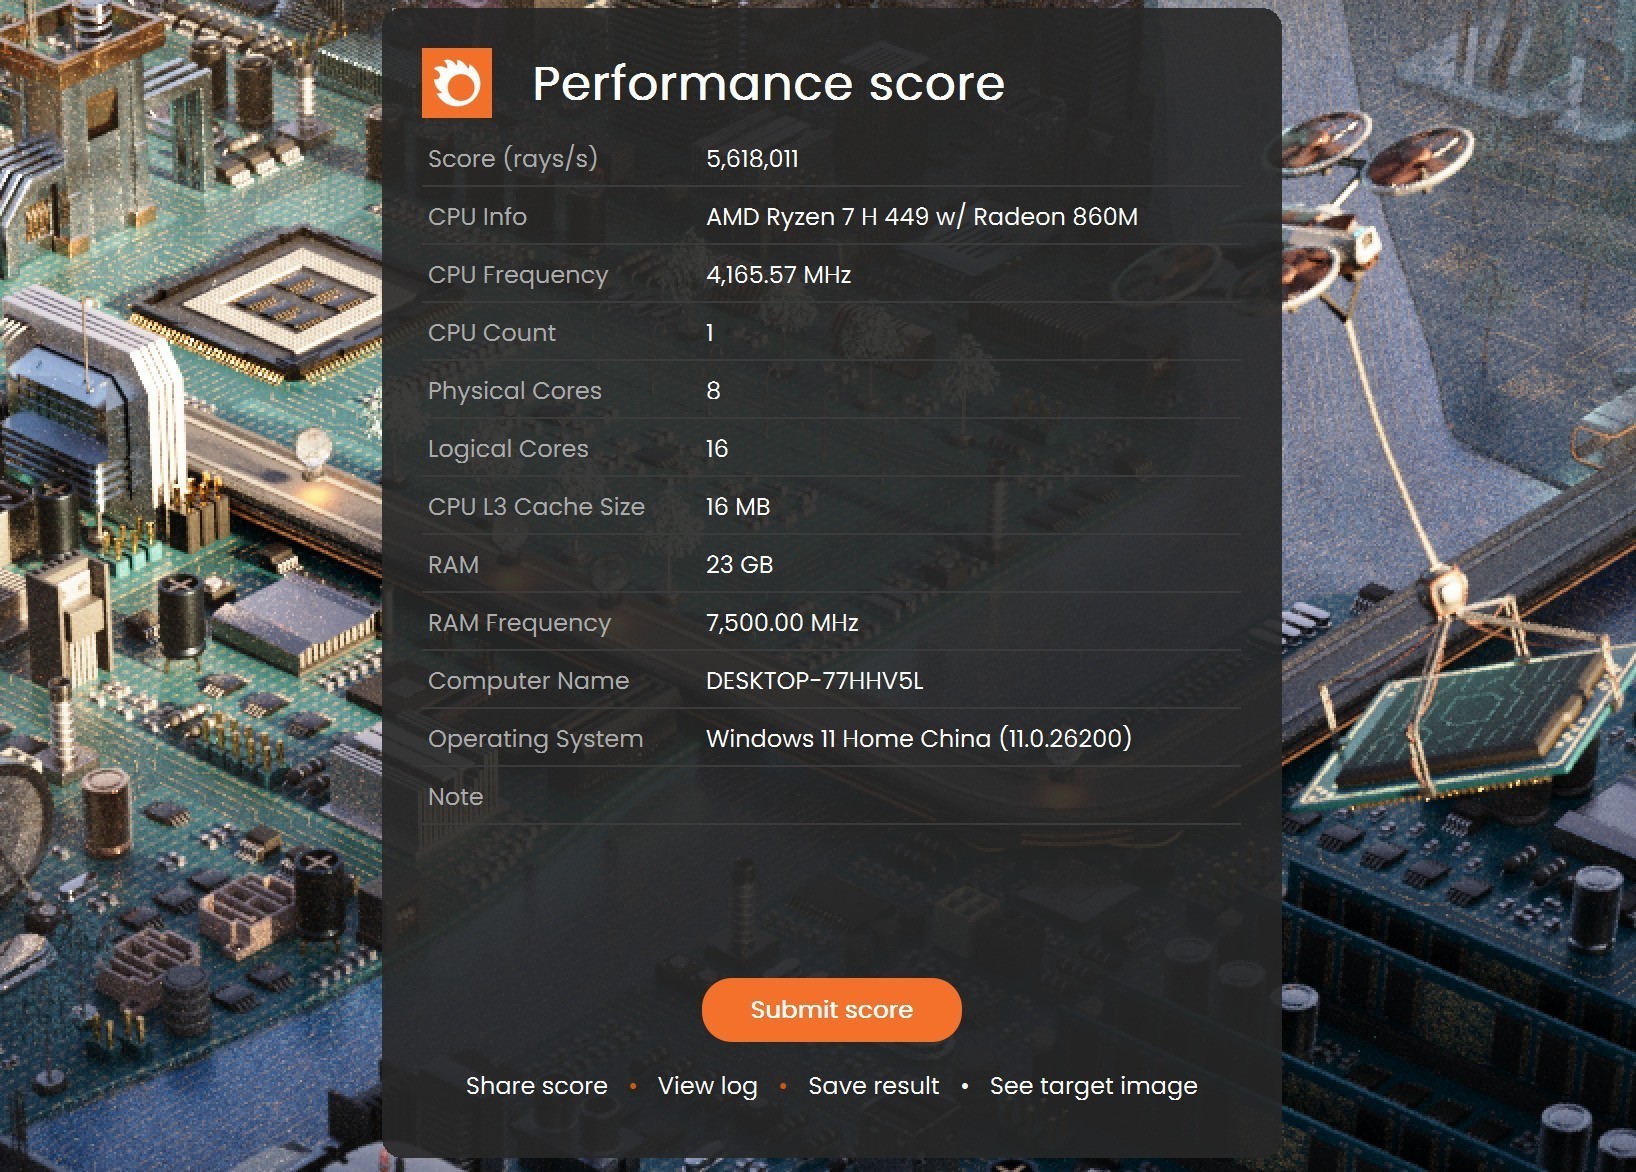The width and height of the screenshot is (1636, 1172).
Task: Open the View log link
Action: pos(708,1086)
